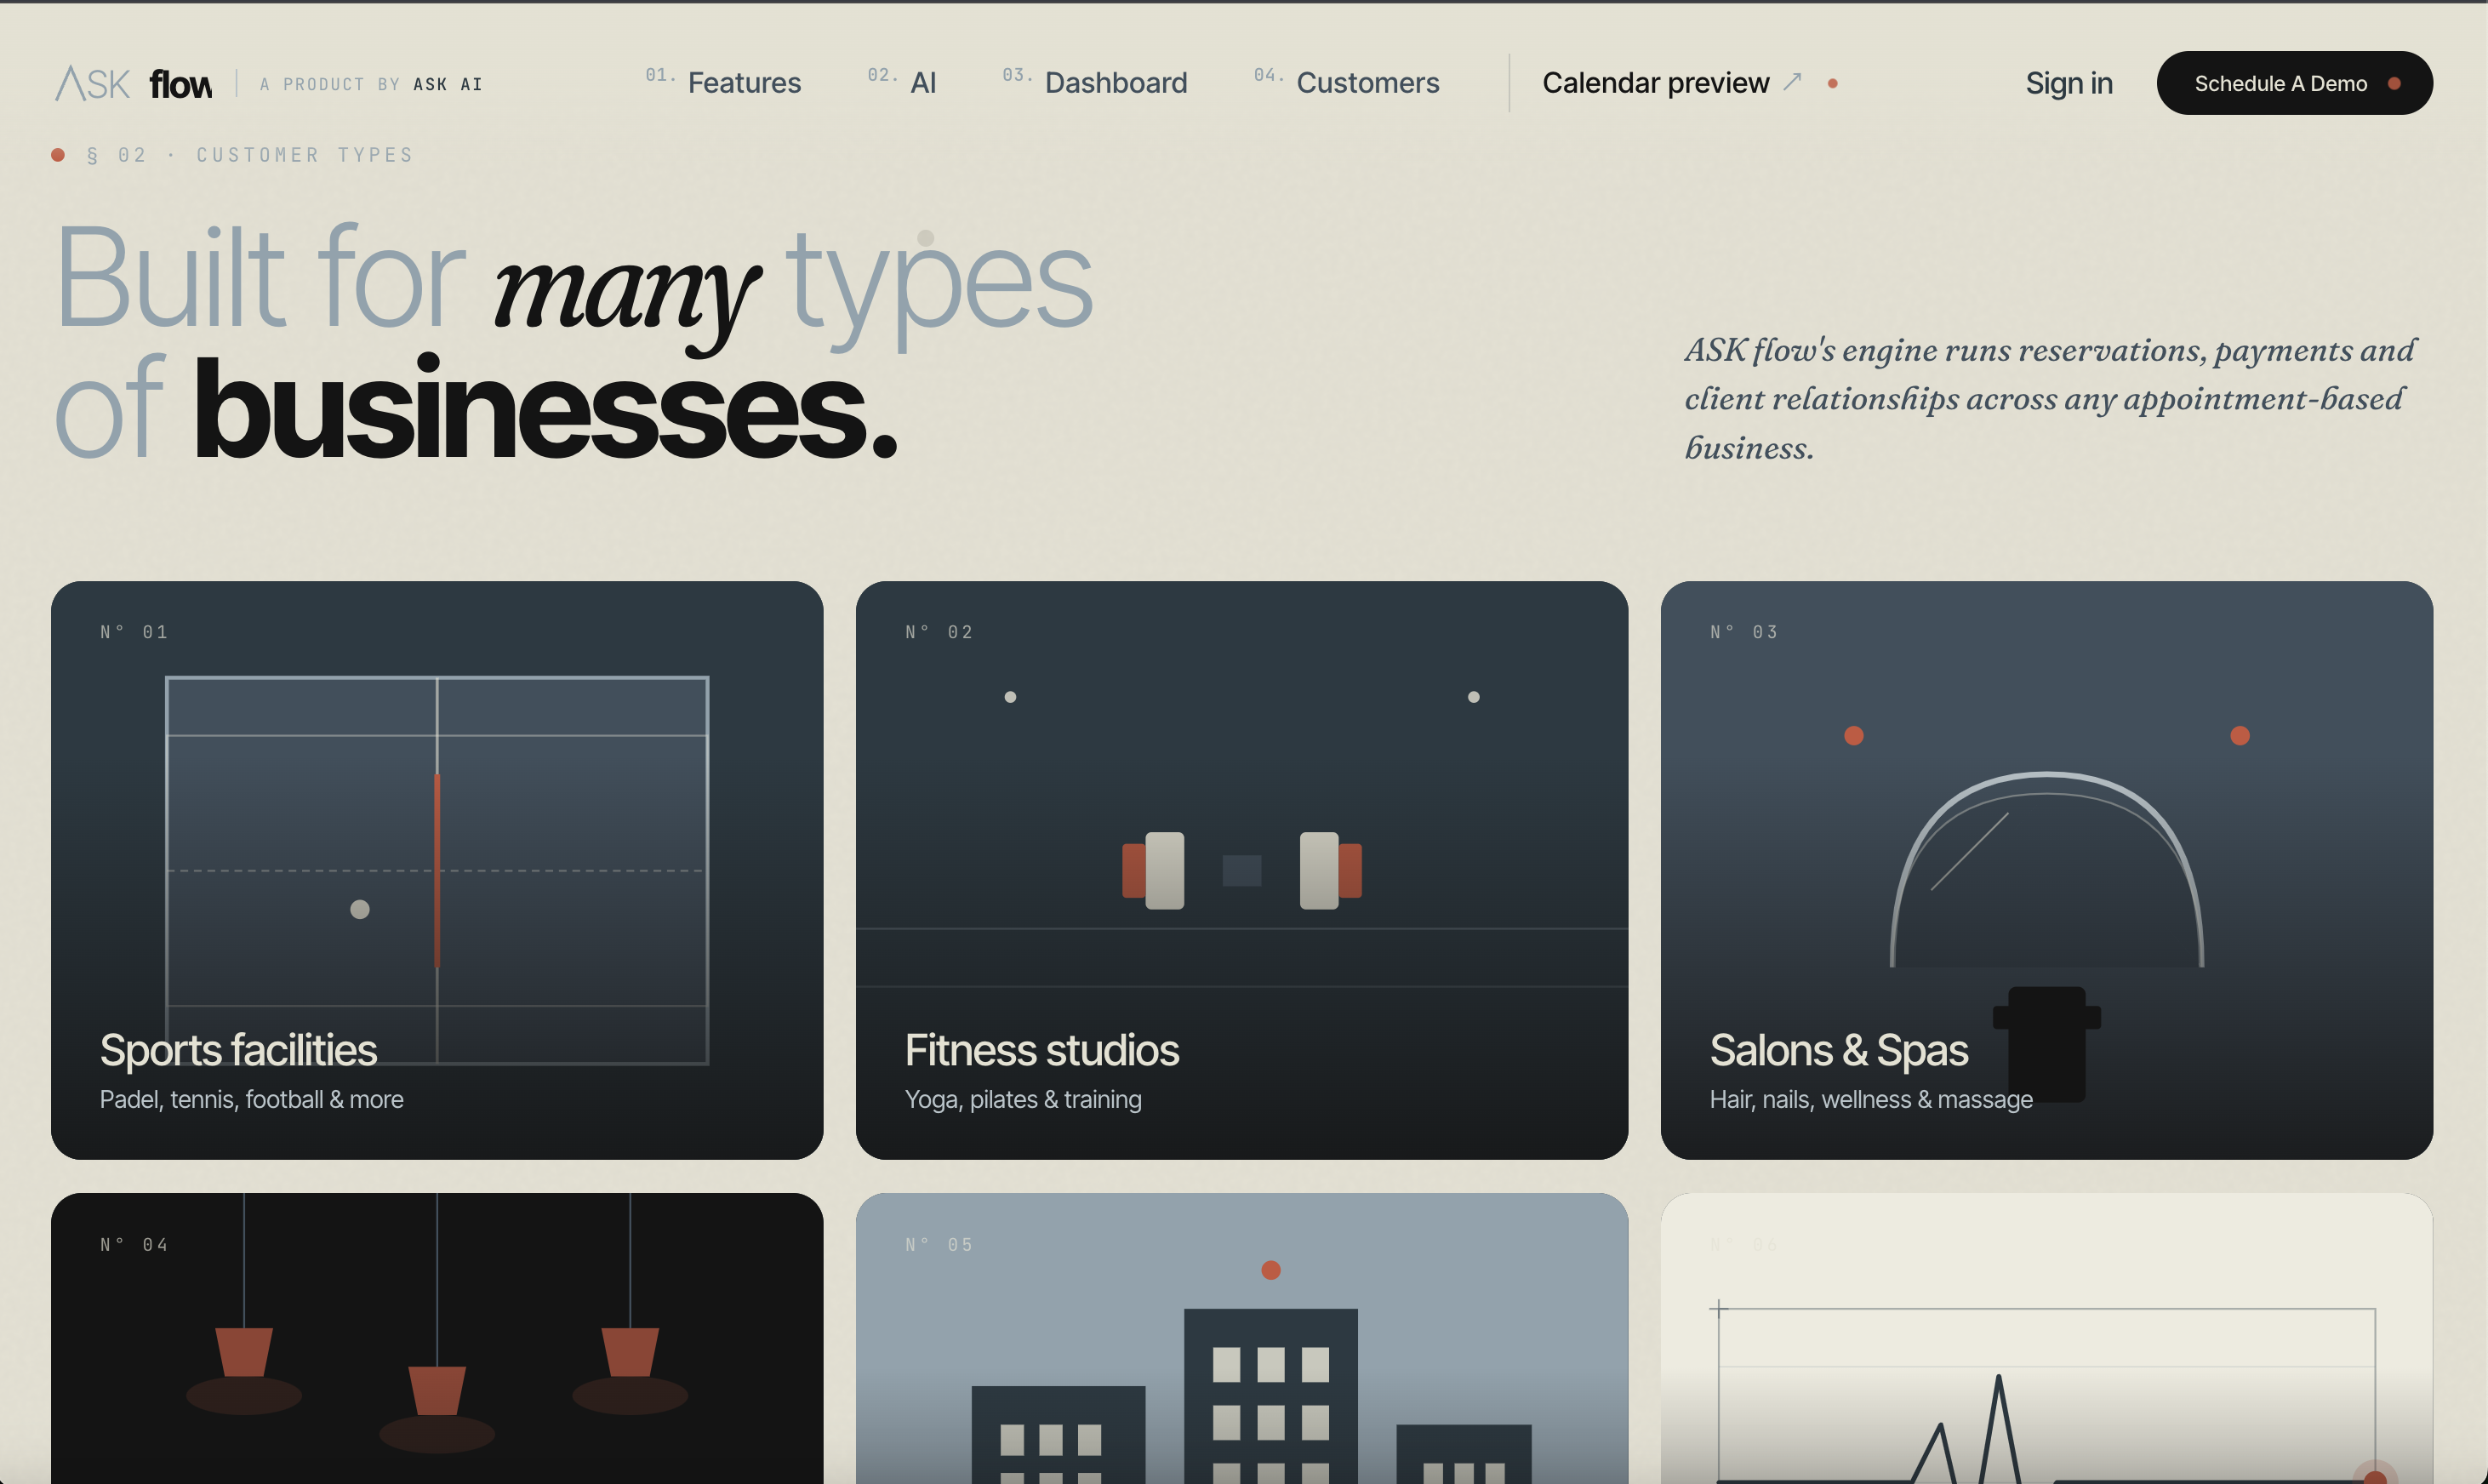Click the salon dome illustration

click(2046, 869)
